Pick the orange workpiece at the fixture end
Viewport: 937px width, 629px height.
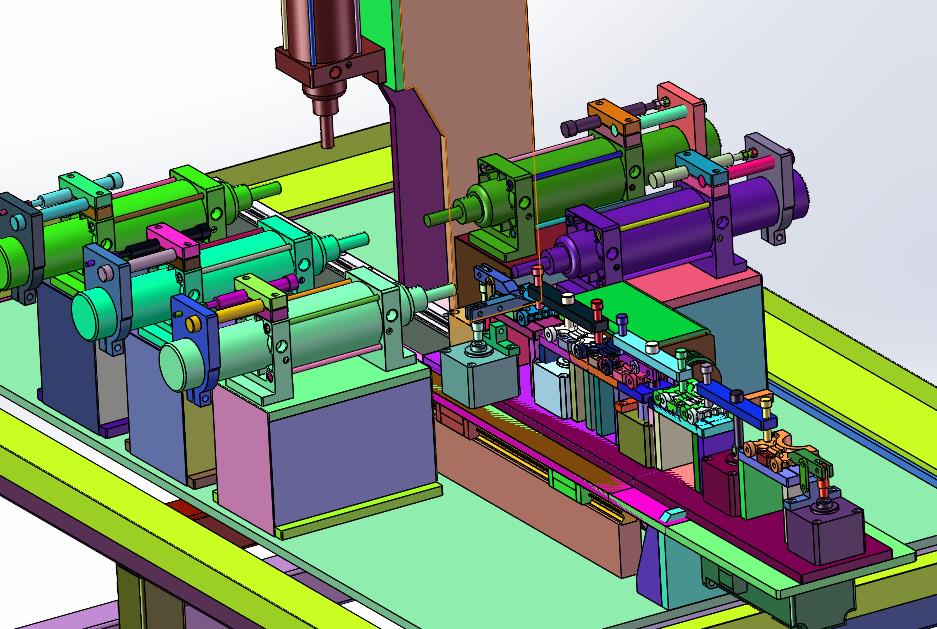(x=777, y=449)
